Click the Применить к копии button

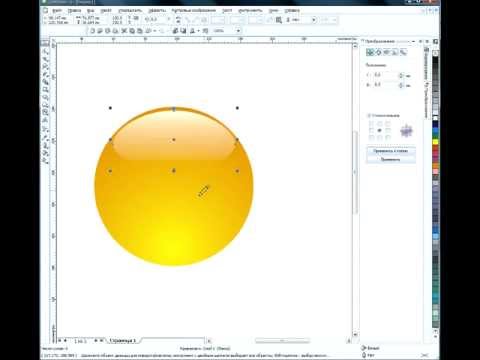(x=391, y=151)
